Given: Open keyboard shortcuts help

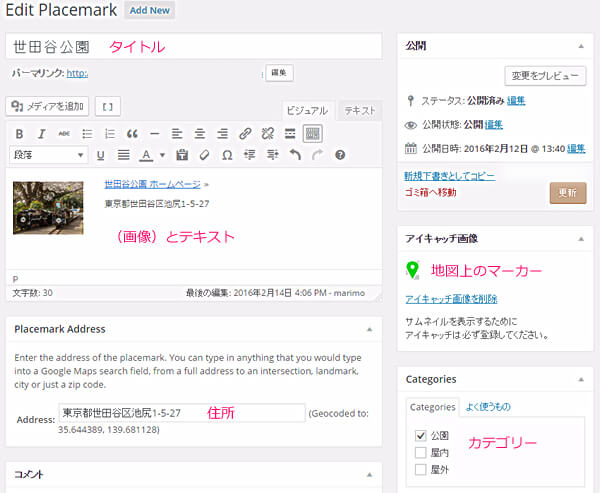Looking at the screenshot, I should click(340, 155).
